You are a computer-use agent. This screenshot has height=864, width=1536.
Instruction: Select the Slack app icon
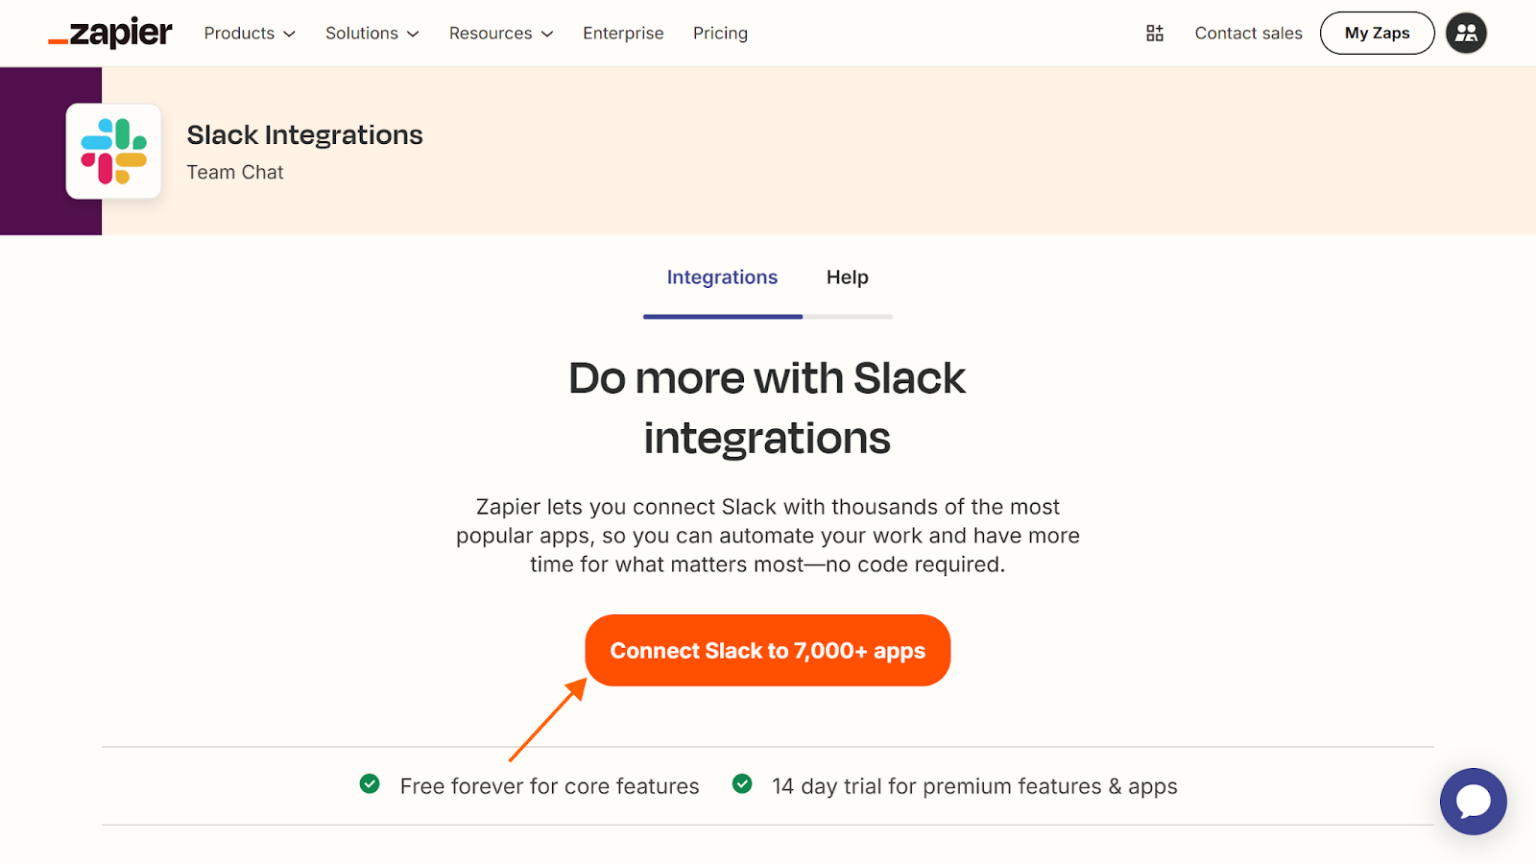[x=112, y=151]
